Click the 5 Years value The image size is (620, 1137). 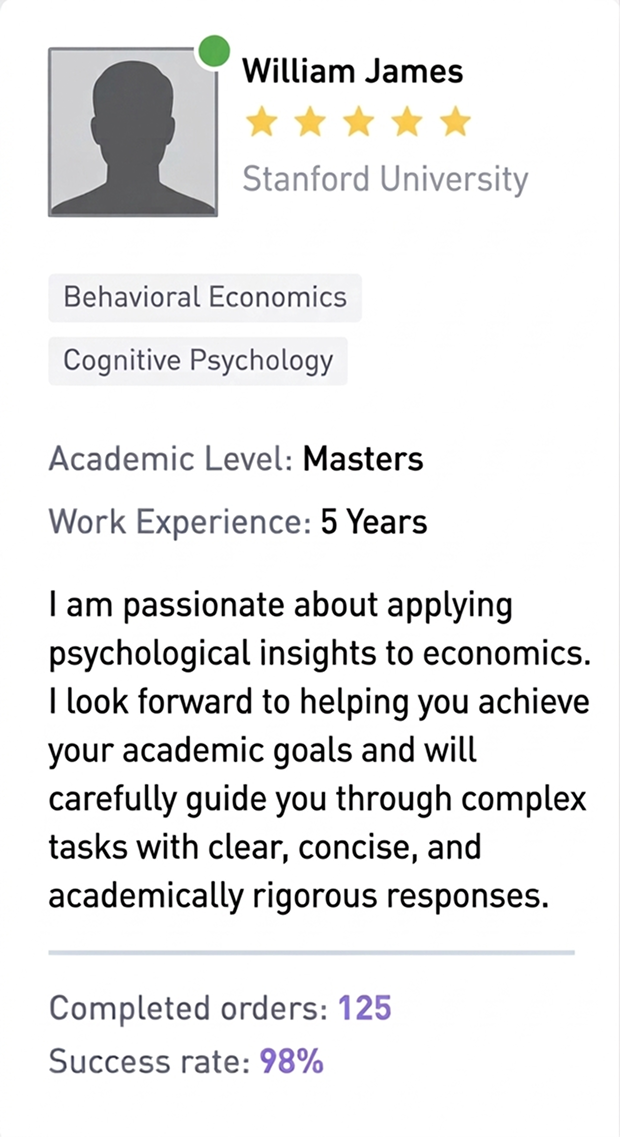click(x=373, y=522)
